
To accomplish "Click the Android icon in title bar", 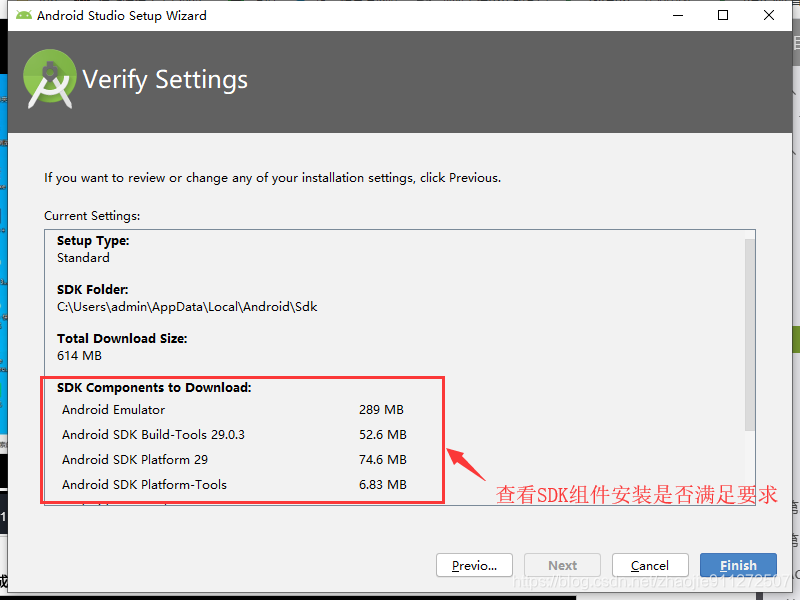I will coord(23,15).
